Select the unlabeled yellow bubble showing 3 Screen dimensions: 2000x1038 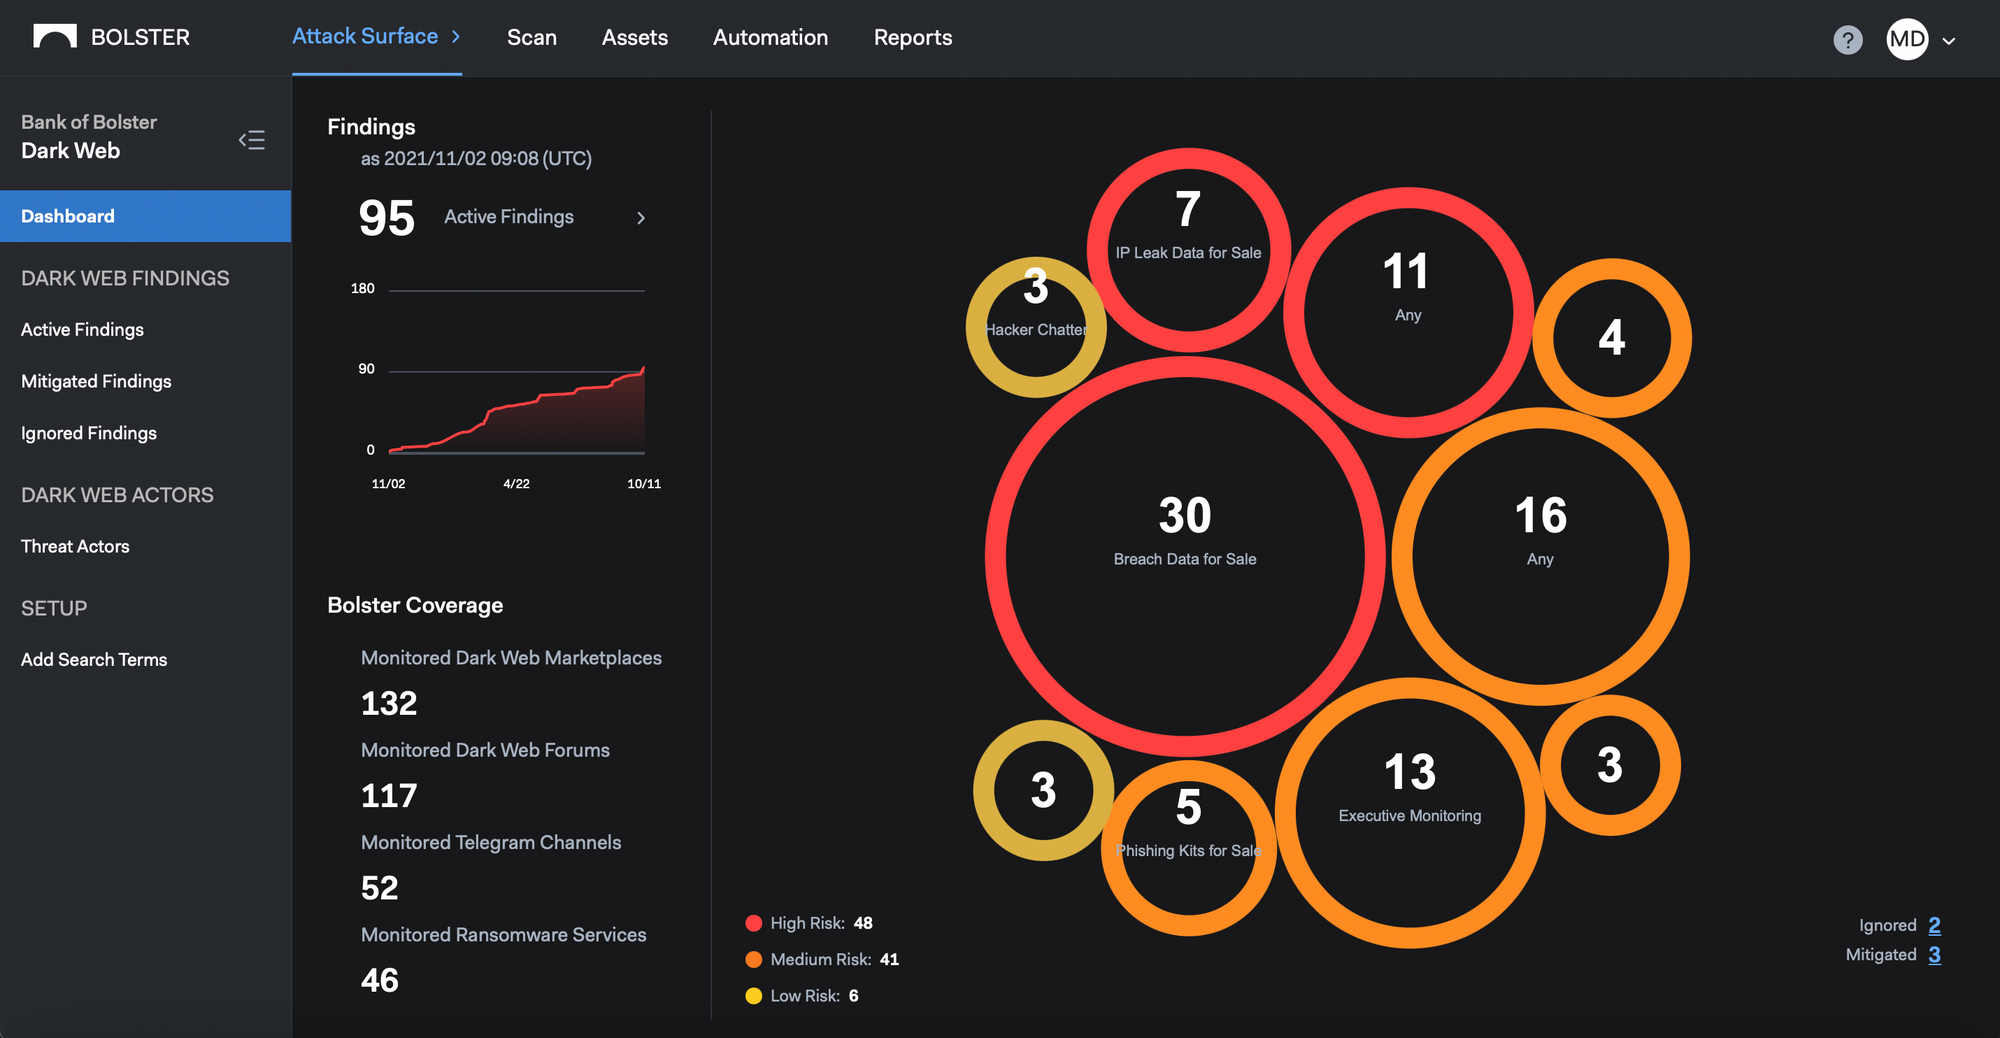(x=1043, y=790)
